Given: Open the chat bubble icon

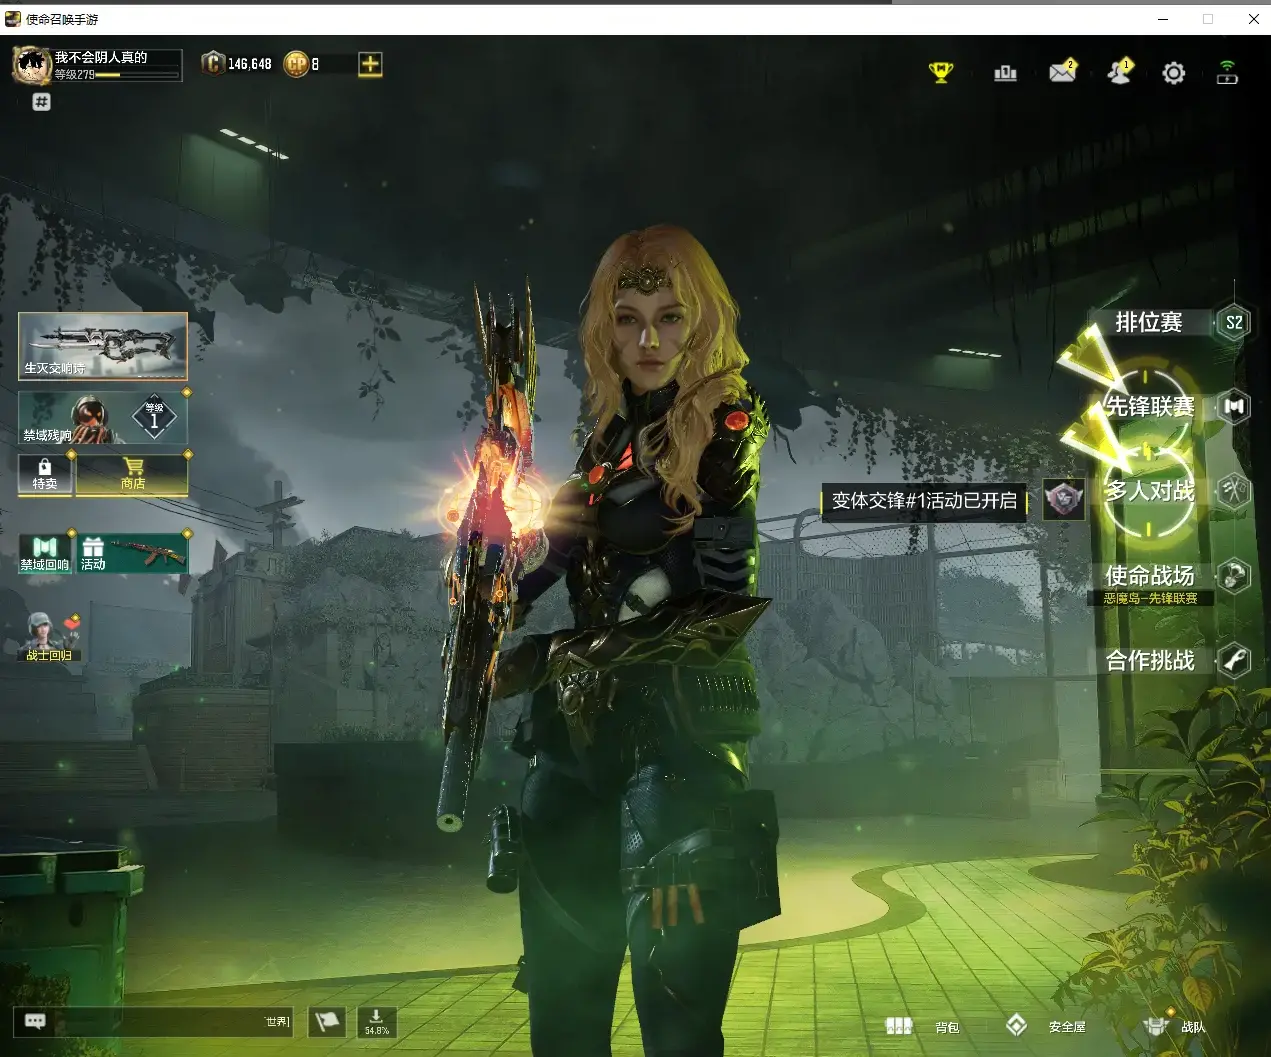Looking at the screenshot, I should point(35,1021).
